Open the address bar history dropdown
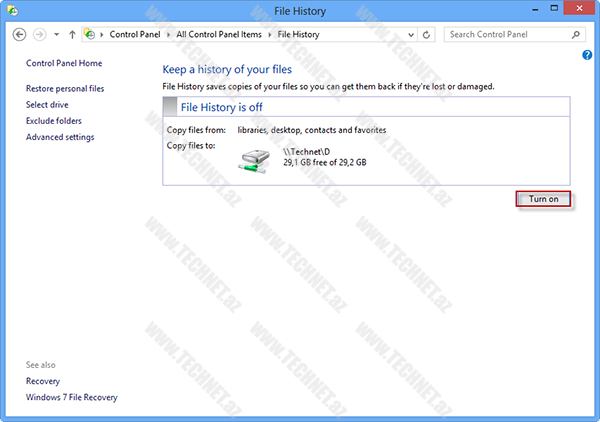 pyautogui.click(x=411, y=35)
